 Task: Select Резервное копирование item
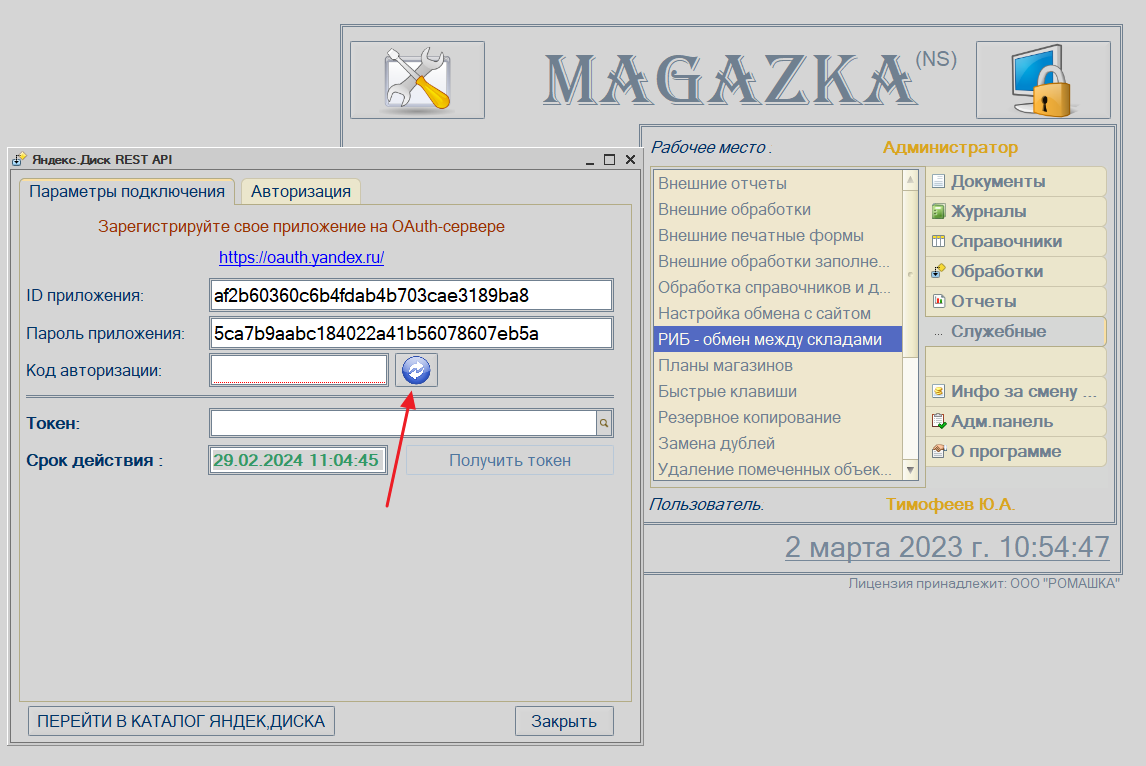coord(778,417)
